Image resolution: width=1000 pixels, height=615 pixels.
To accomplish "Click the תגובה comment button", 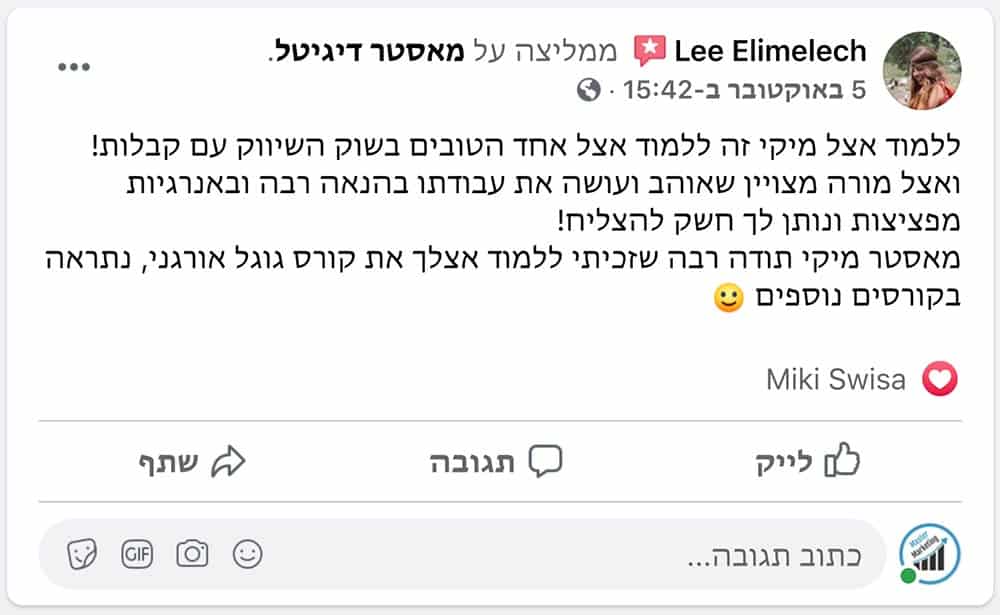I will tap(496, 462).
